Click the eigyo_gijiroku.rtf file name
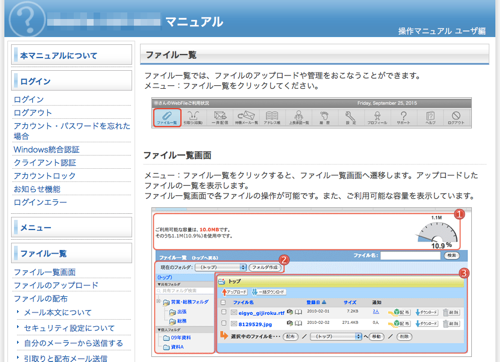Screen dimensions: 500x362 pos(261,313)
